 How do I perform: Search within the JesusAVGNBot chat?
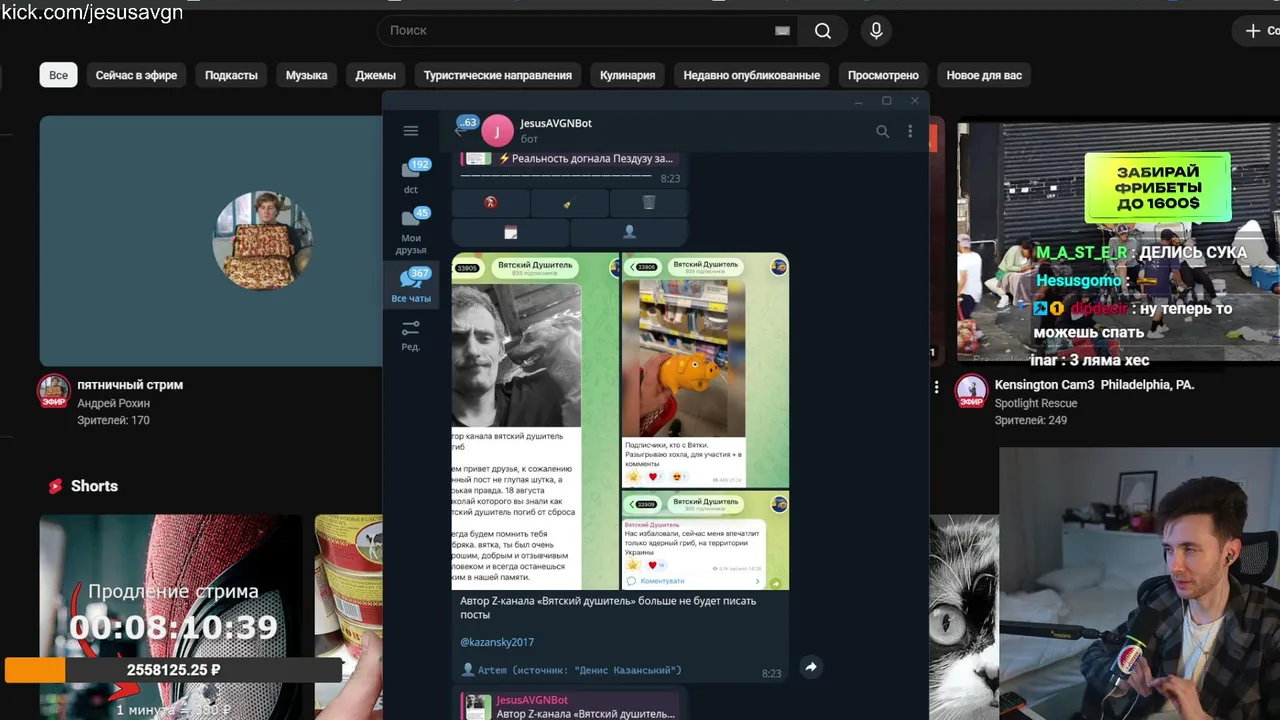pyautogui.click(x=882, y=131)
